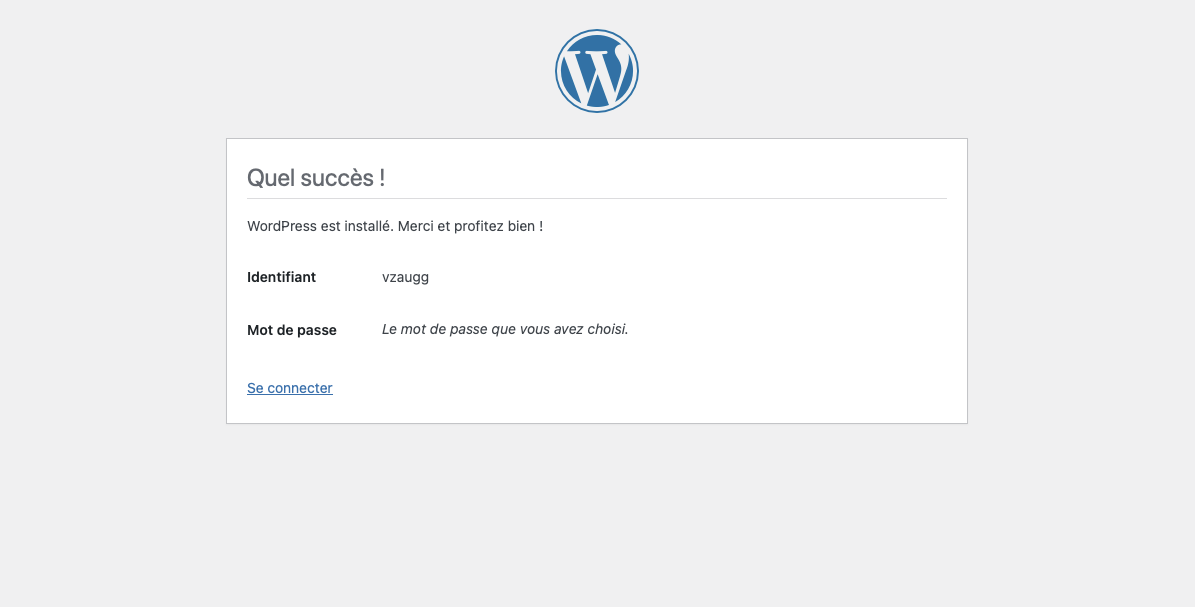Click the "WordPress est installé" confirmation sentence
Image resolution: width=1195 pixels, height=607 pixels.
395,226
